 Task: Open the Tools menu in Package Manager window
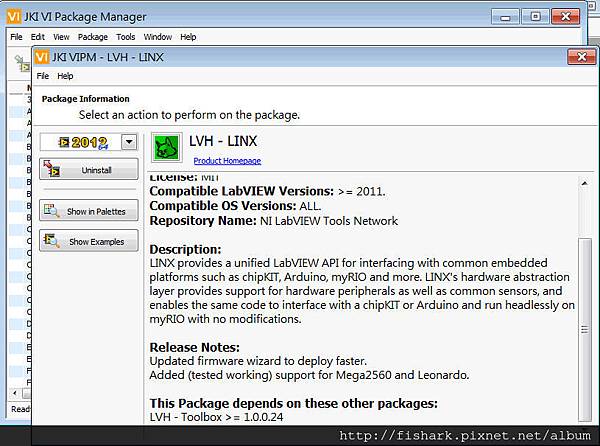click(126, 37)
